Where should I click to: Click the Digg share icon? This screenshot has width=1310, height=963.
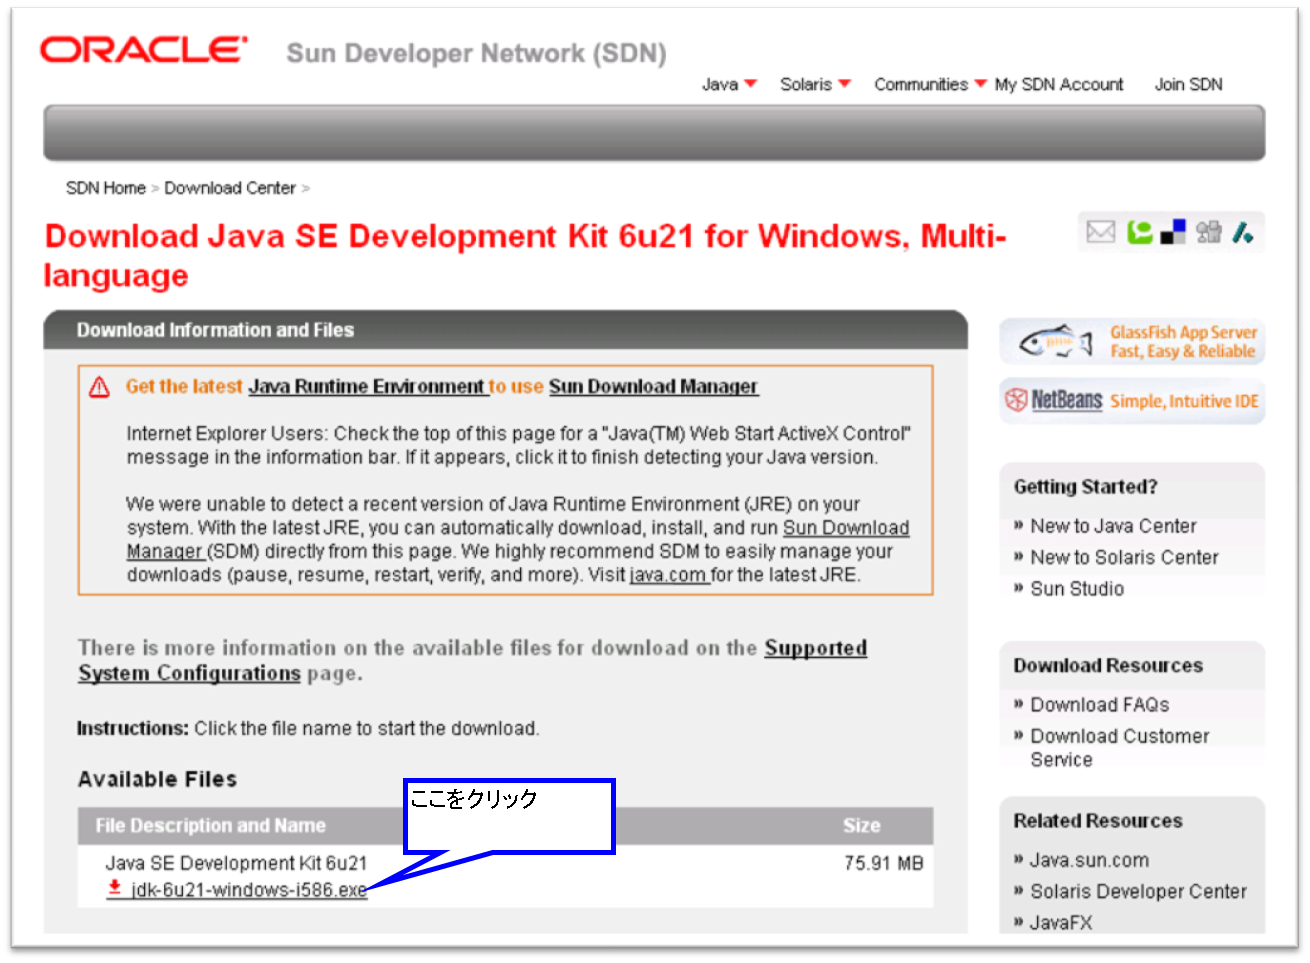pyautogui.click(x=1209, y=232)
